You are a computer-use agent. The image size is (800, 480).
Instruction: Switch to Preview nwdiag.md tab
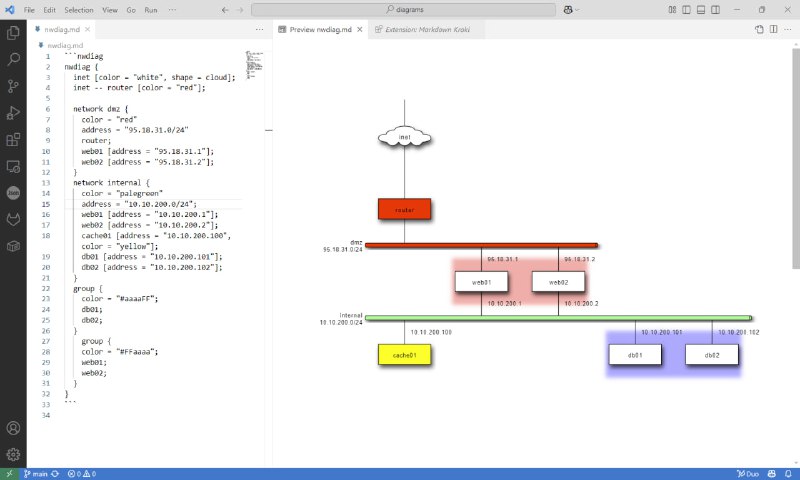click(x=320, y=30)
